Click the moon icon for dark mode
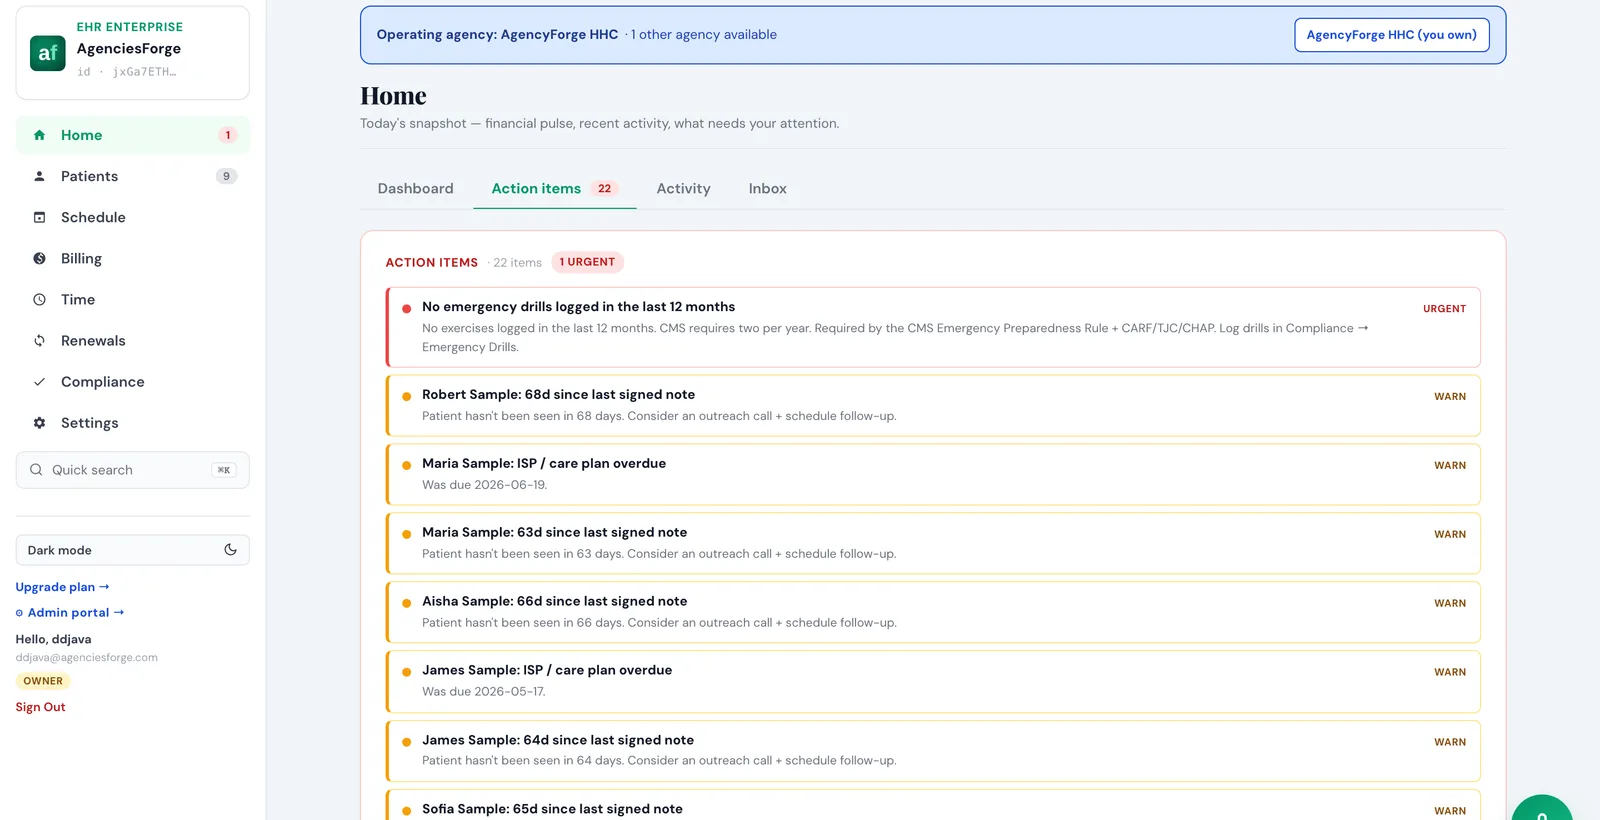This screenshot has width=1600, height=820. [230, 549]
